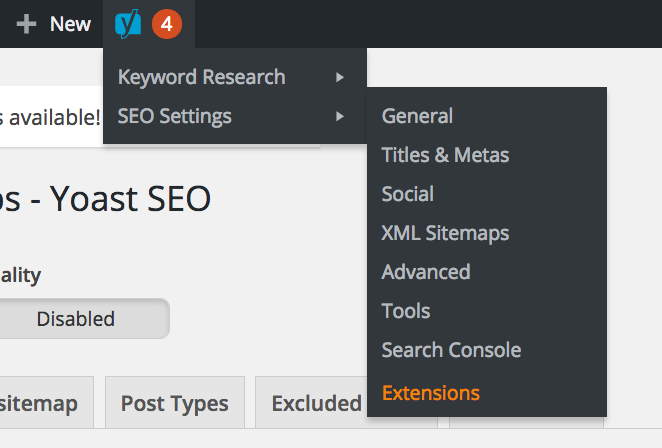This screenshot has height=448, width=662.
Task: Open the New content menu label
Action: click(70, 24)
